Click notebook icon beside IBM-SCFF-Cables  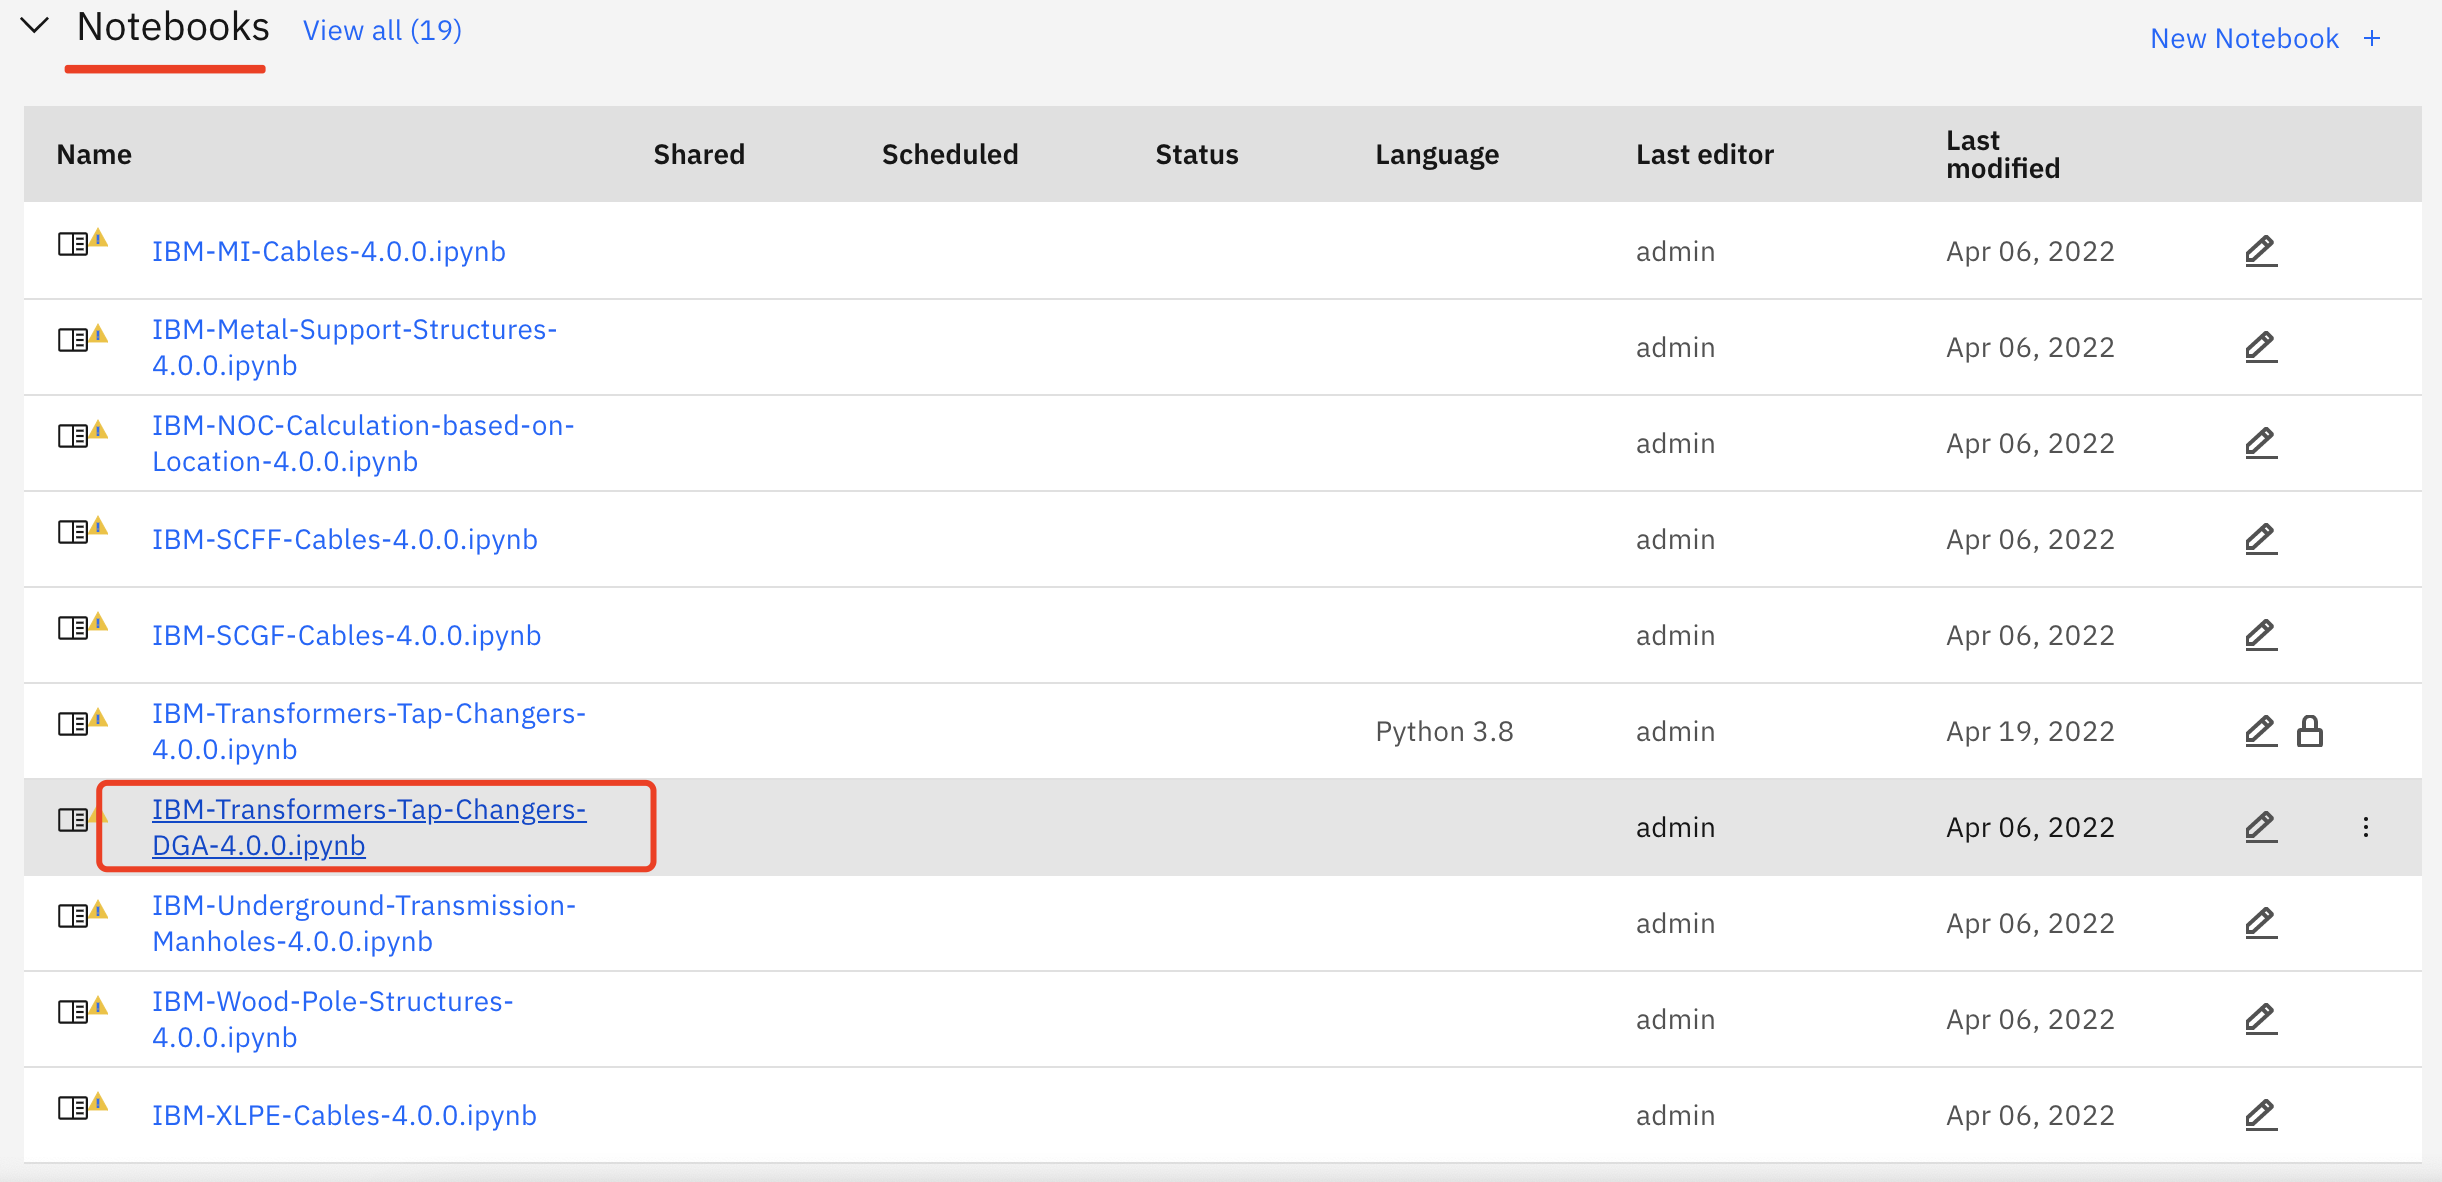[74, 532]
